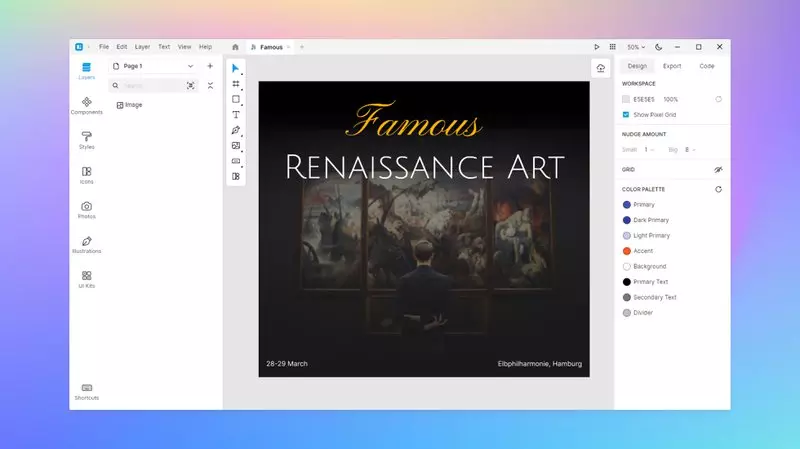Switch to dark mode moon icon
800x449 pixels.
point(659,47)
